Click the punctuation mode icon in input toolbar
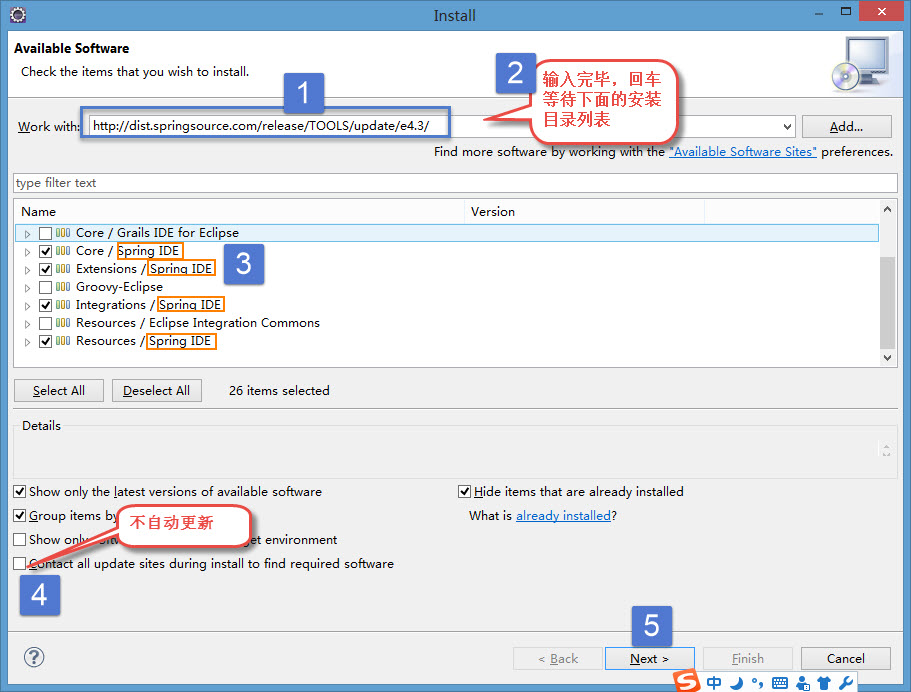 [x=758, y=683]
